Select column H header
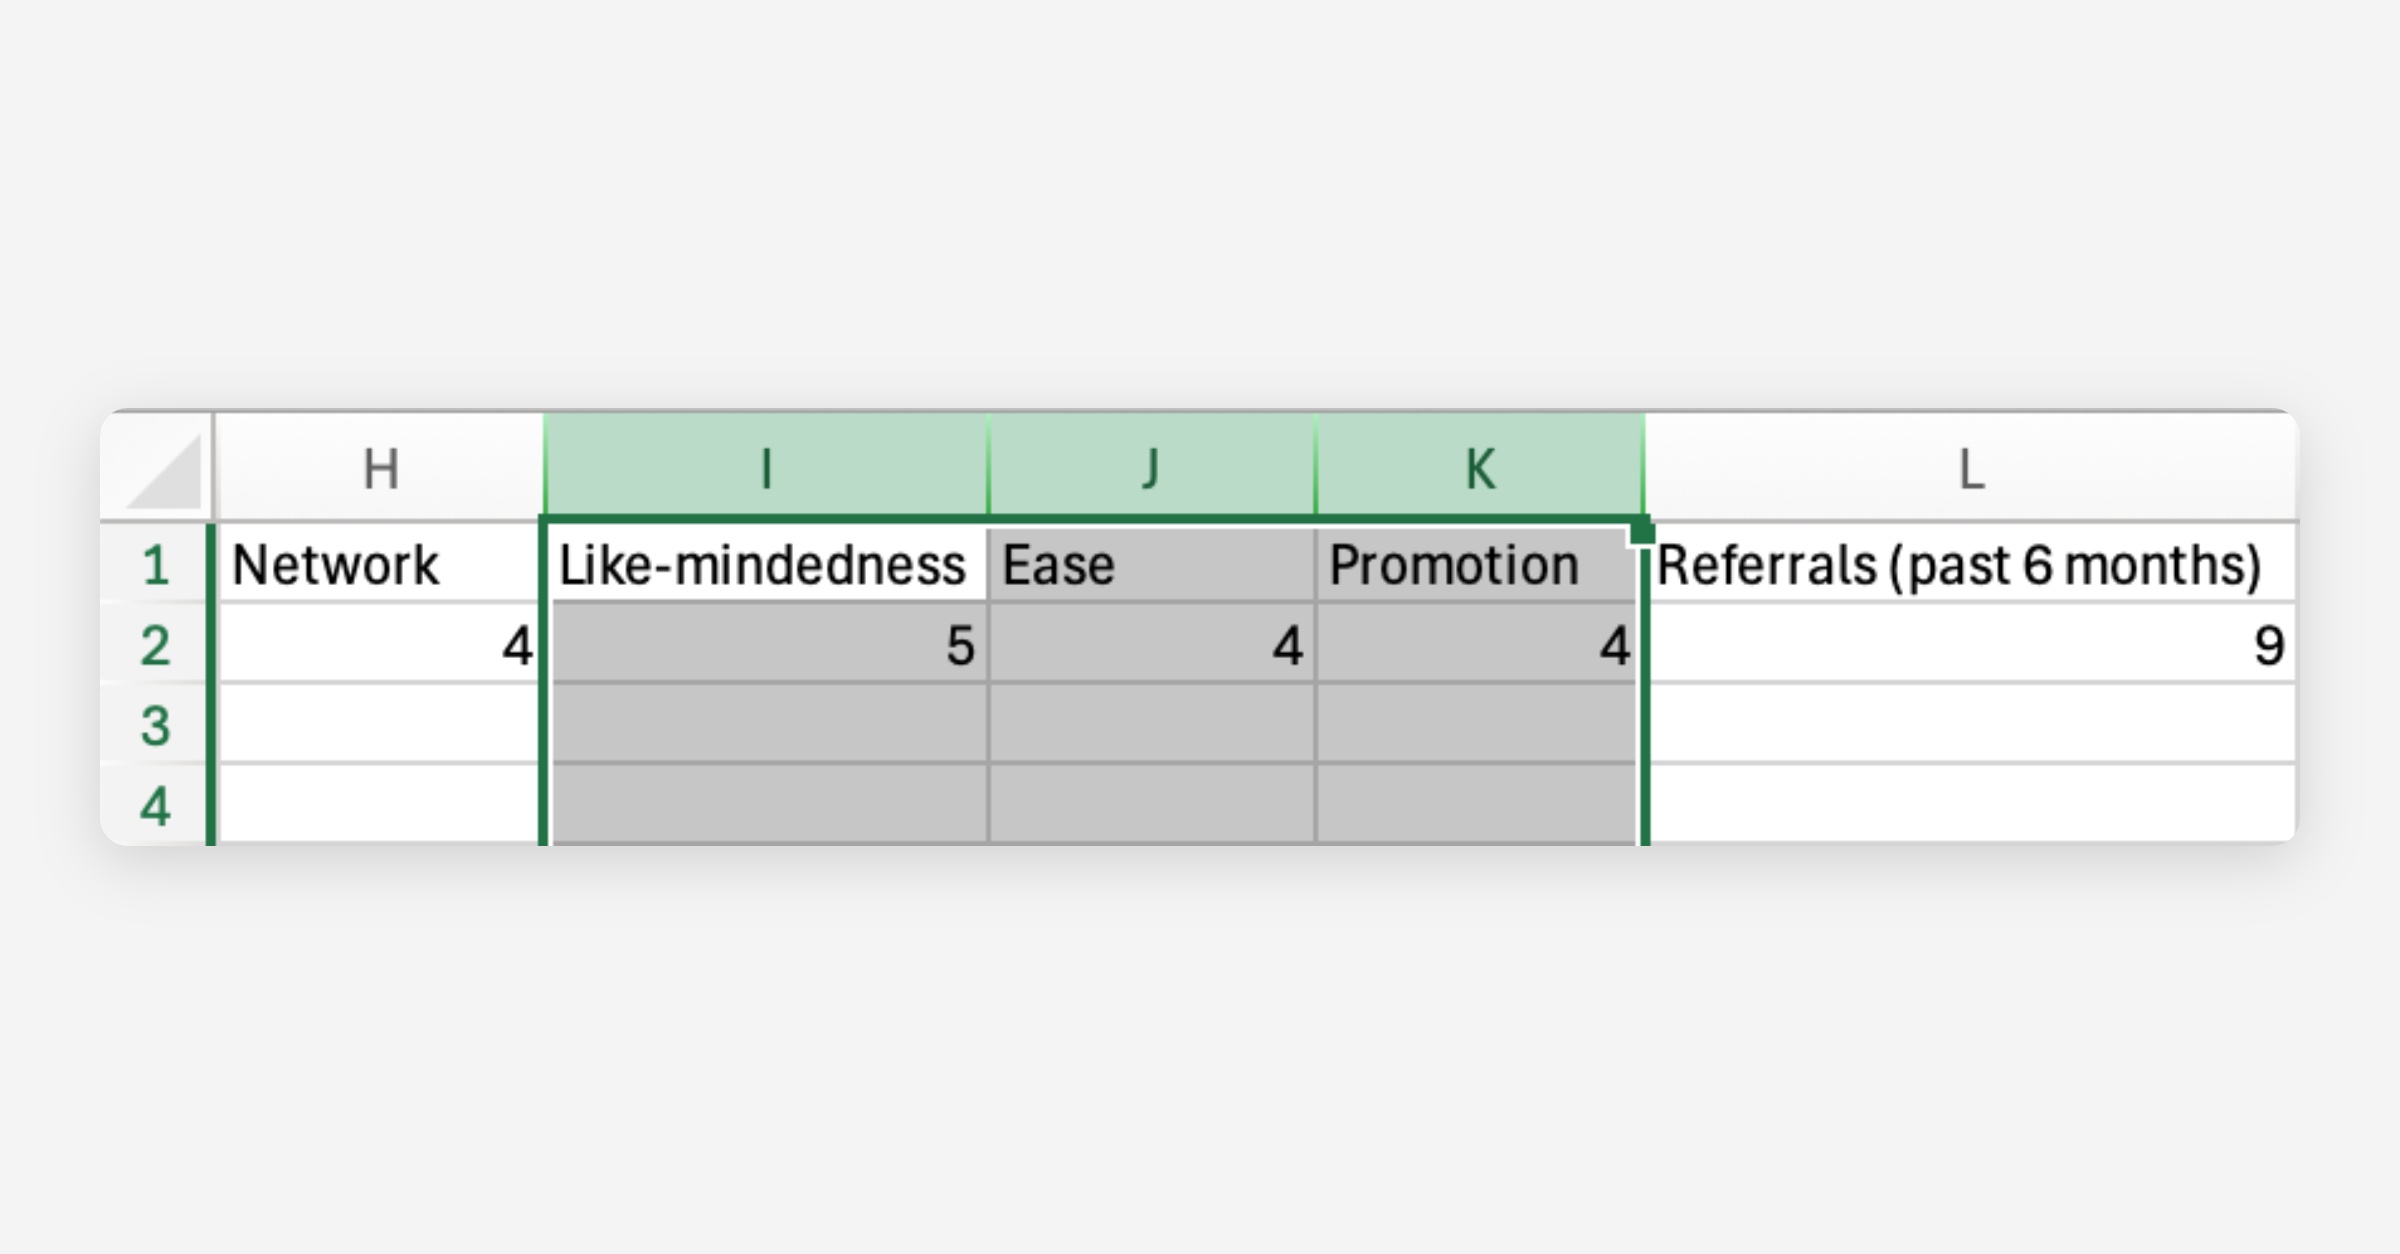 (380, 469)
